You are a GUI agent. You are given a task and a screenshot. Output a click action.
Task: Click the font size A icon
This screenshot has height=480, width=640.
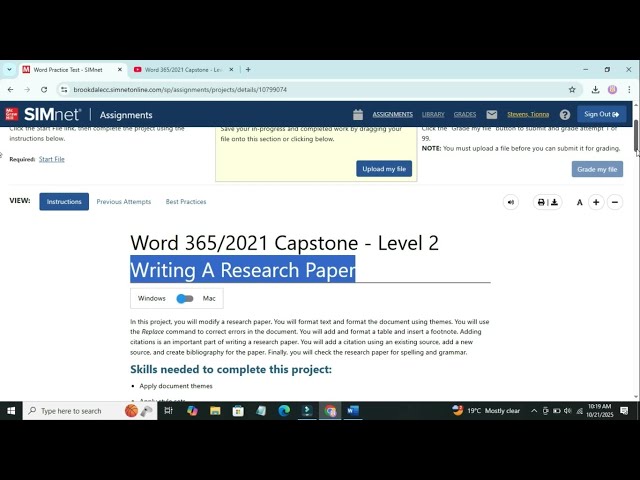point(579,202)
